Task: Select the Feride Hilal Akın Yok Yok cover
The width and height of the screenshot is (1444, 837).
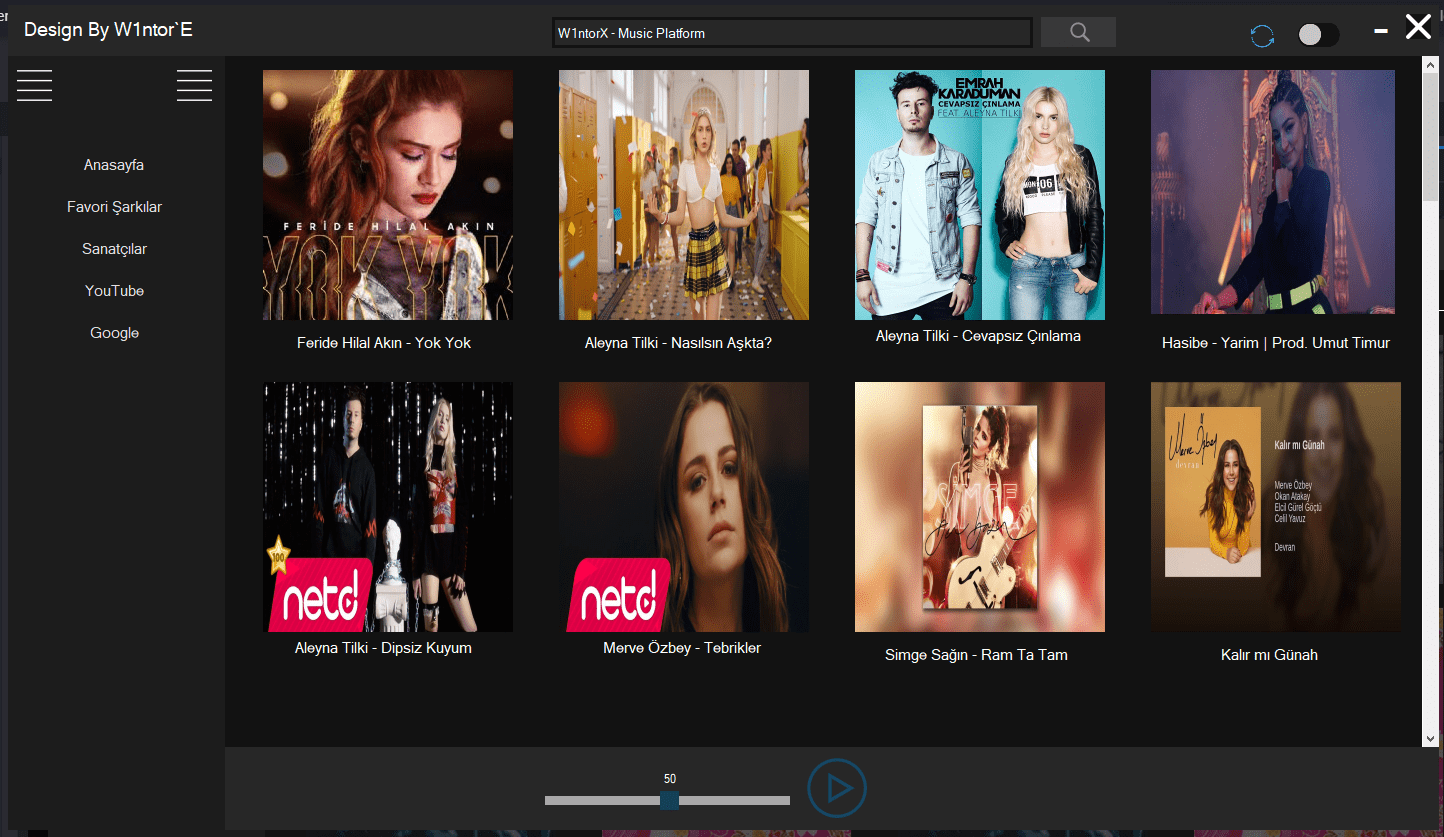Action: [x=388, y=195]
